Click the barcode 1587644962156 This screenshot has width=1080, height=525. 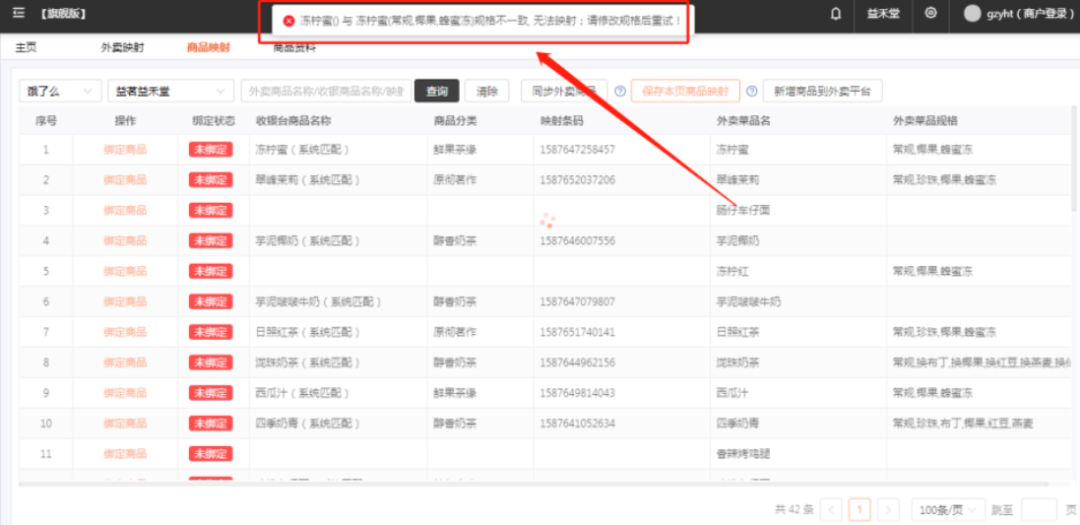(578, 362)
